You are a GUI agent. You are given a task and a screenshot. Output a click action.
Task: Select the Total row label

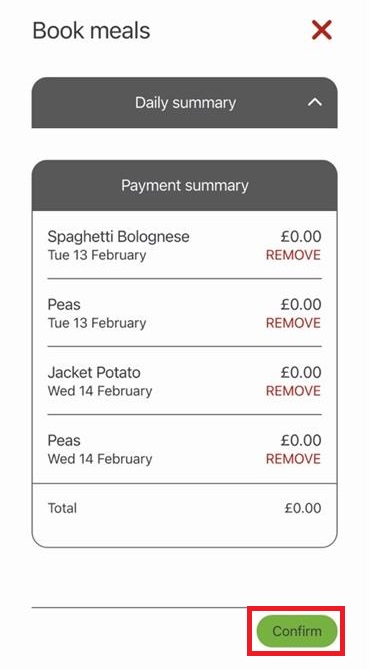click(x=62, y=508)
